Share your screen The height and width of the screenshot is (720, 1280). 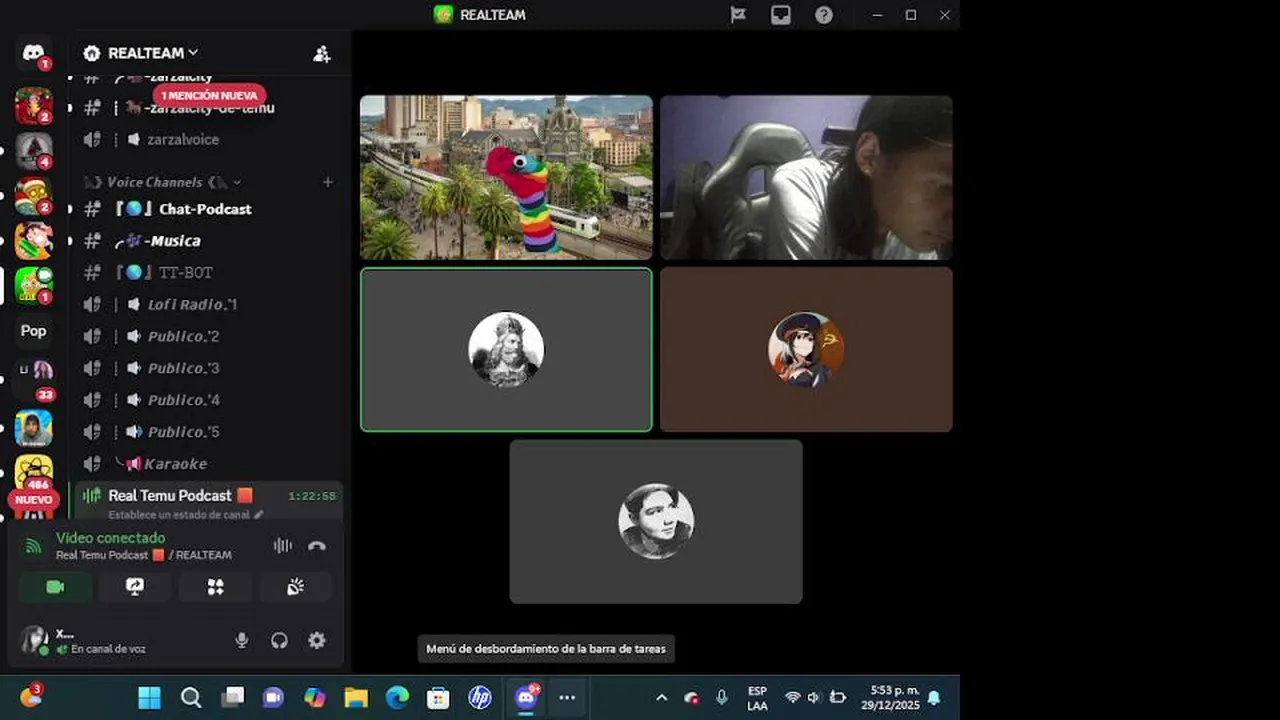coord(135,587)
